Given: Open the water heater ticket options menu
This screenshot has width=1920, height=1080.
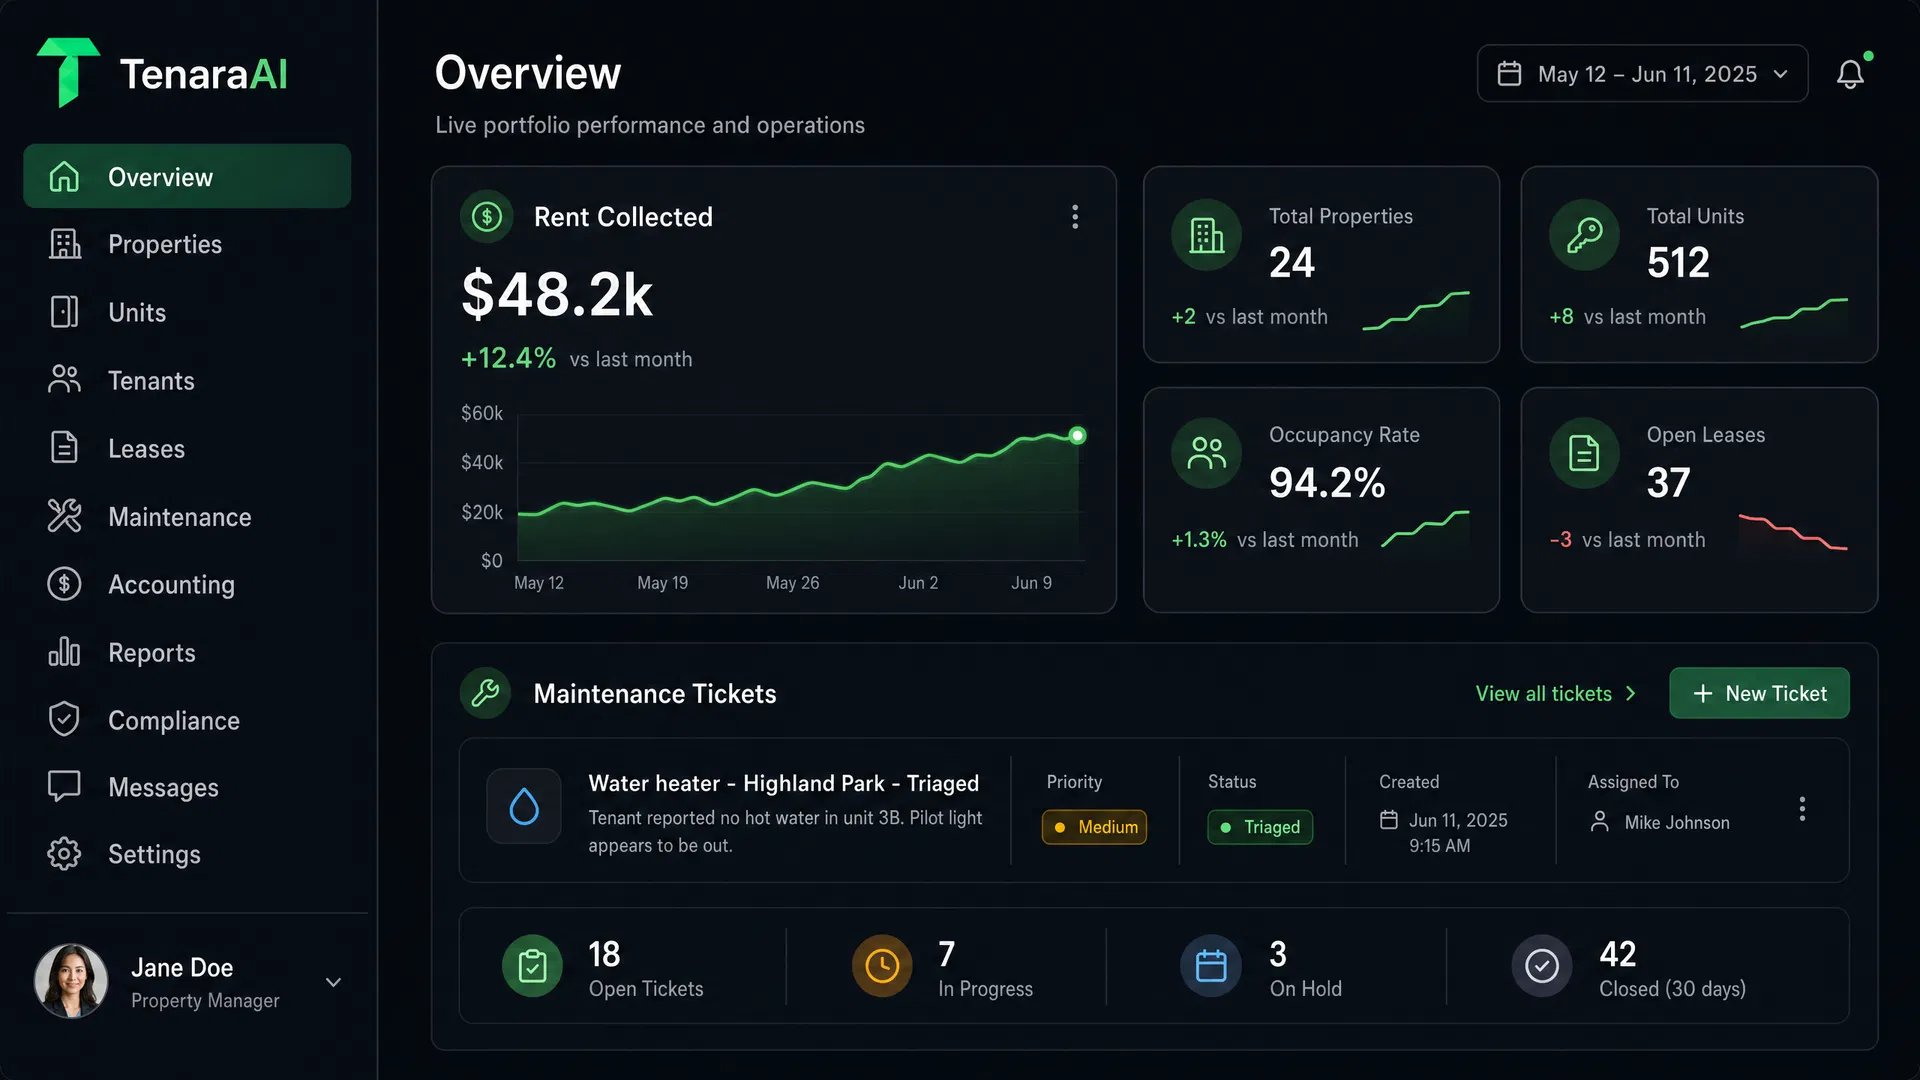Looking at the screenshot, I should (x=1802, y=809).
